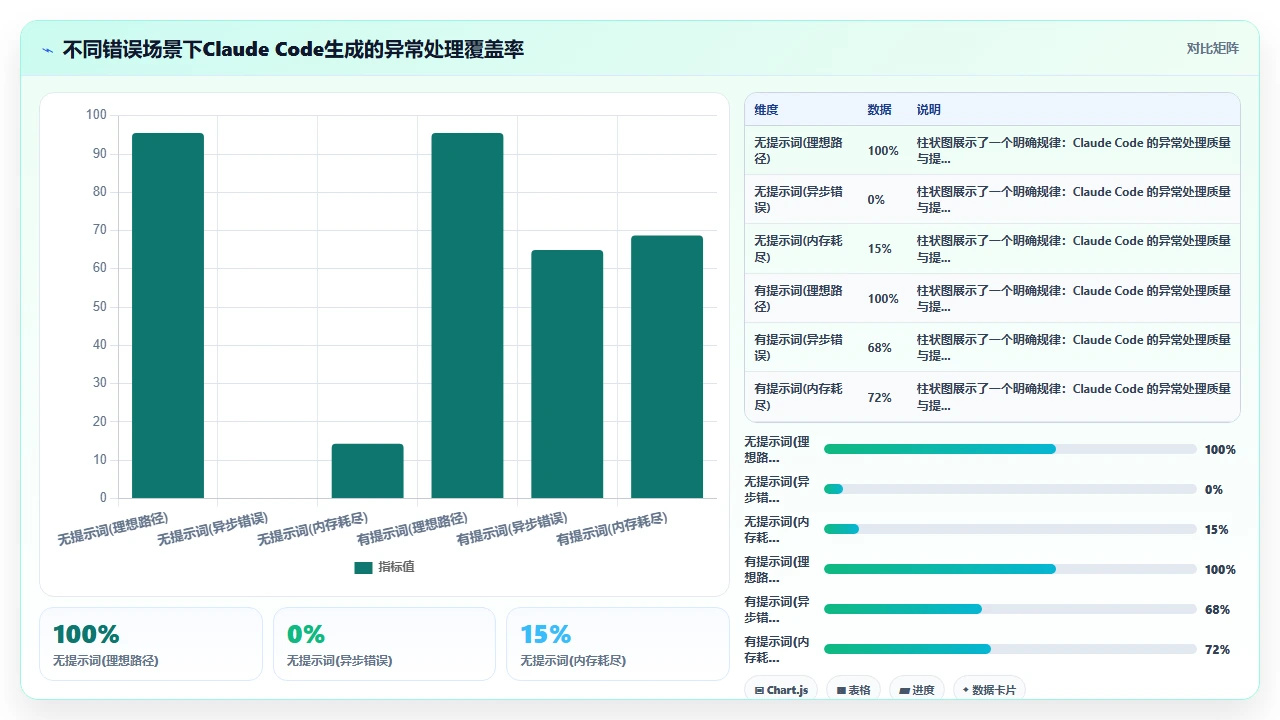Click the 72% value beside the progress bar

tap(1217, 649)
